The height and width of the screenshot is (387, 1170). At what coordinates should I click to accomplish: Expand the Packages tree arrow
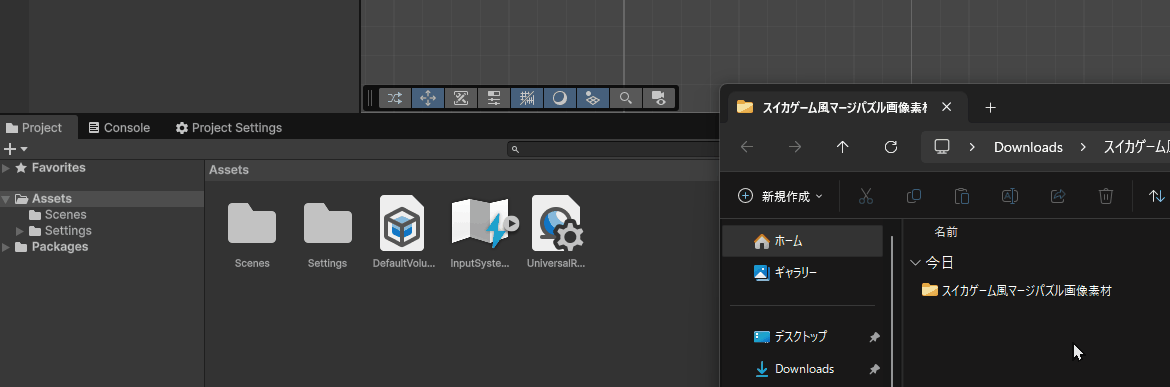[x=6, y=247]
